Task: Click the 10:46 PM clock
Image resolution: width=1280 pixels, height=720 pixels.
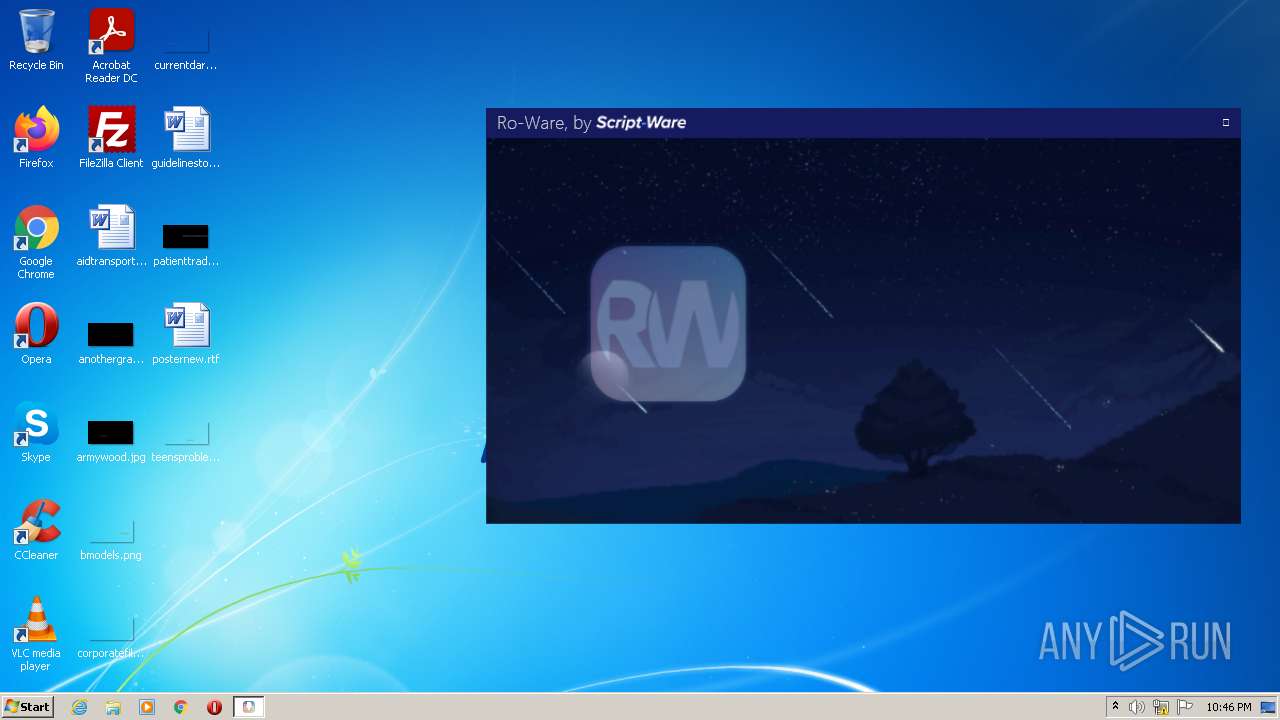Action: tap(1228, 707)
